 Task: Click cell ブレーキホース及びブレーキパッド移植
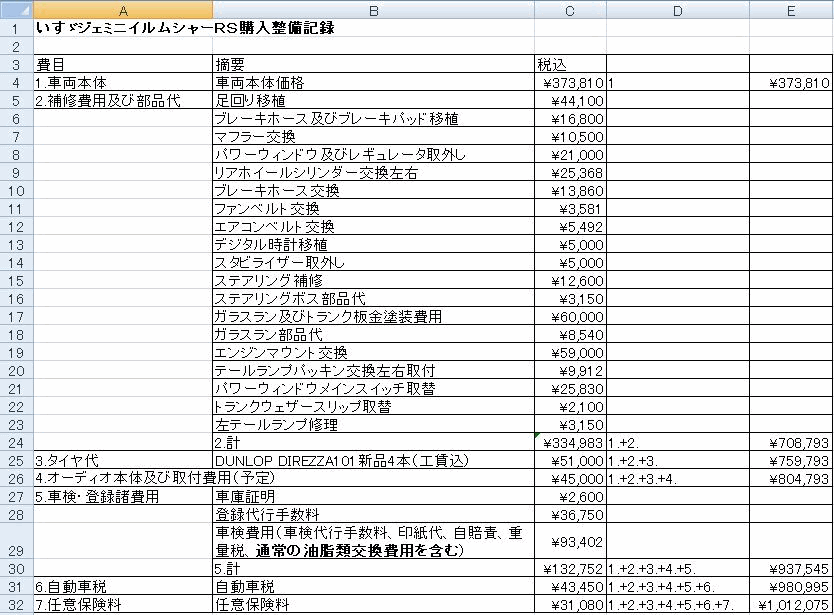tap(373, 119)
